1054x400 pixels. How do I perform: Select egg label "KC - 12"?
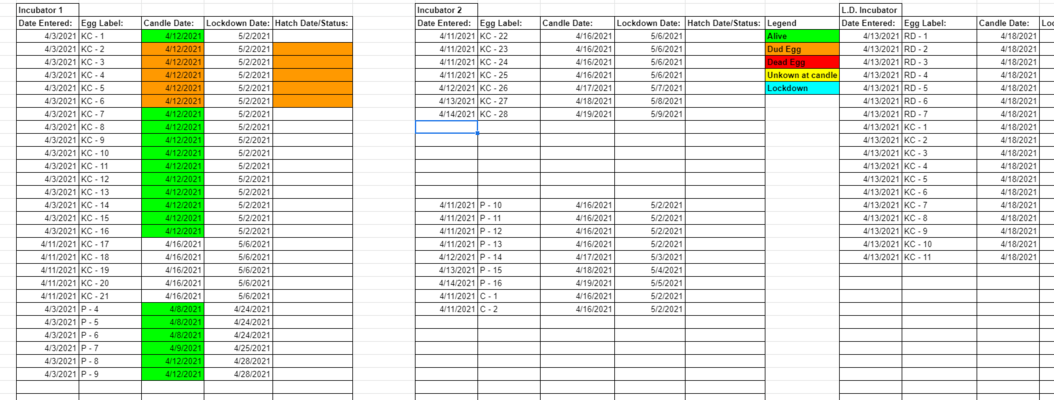[x=110, y=179]
